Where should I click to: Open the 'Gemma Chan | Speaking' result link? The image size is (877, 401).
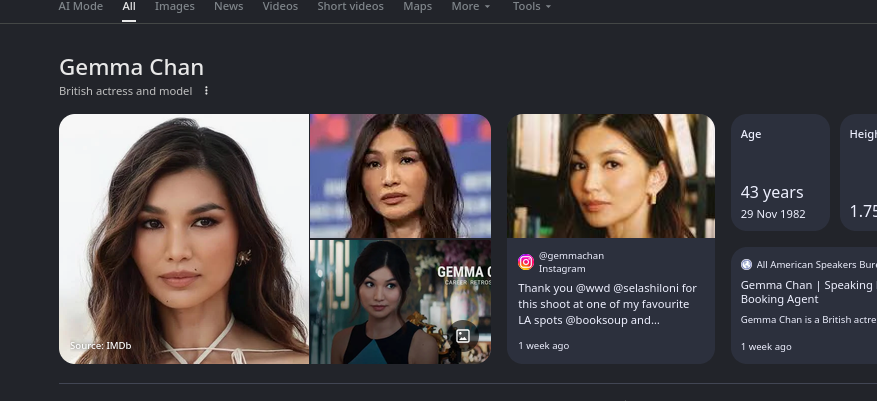pyautogui.click(x=809, y=292)
